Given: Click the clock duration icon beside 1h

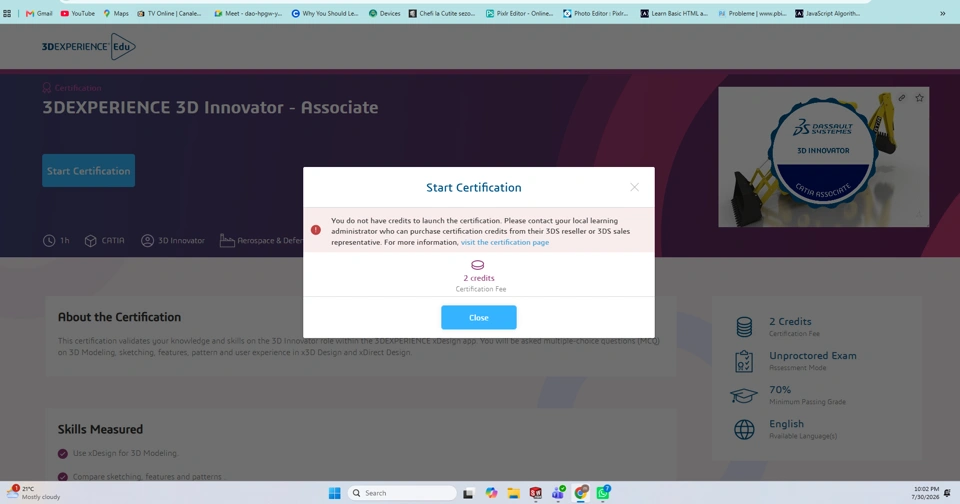Looking at the screenshot, I should (49, 241).
